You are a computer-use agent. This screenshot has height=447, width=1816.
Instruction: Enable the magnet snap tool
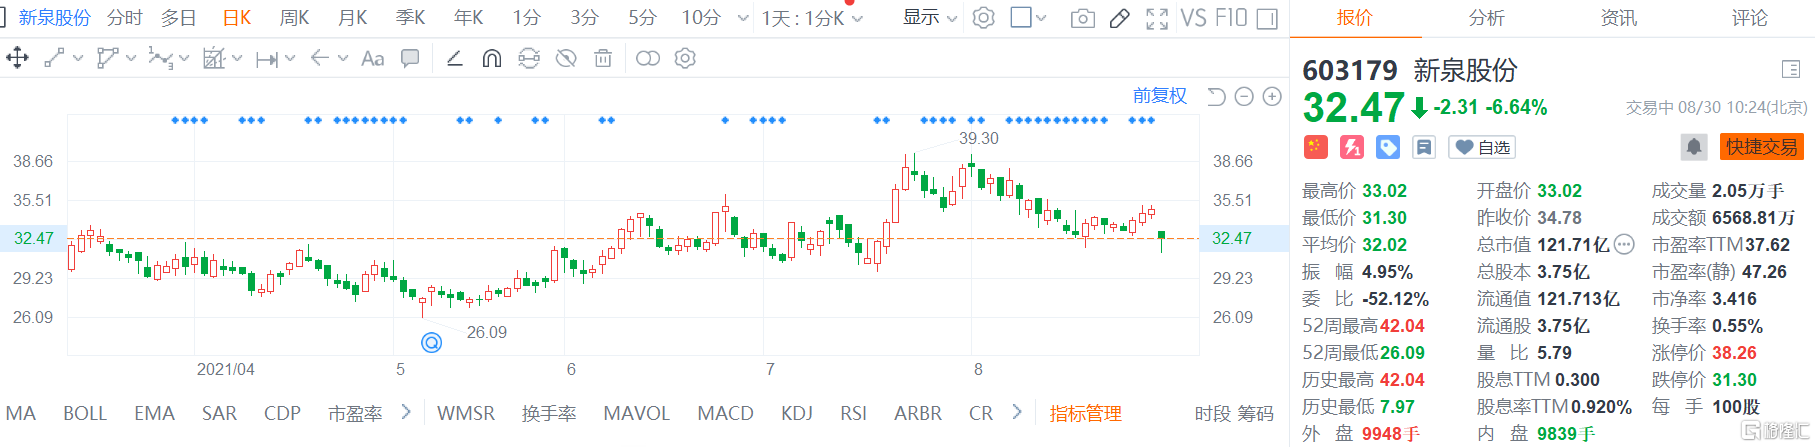click(491, 58)
